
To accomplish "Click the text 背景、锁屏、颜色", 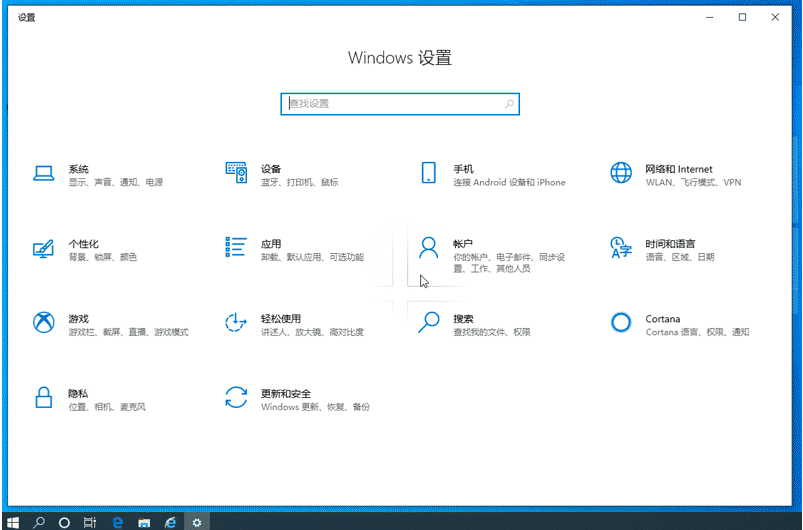I will [103, 257].
